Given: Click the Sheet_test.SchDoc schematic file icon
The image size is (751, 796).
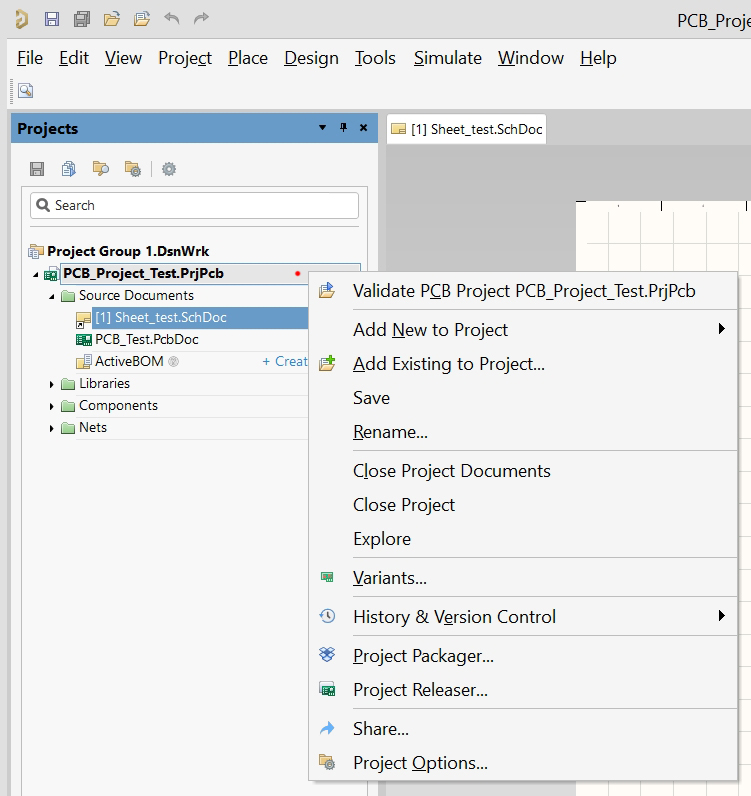Looking at the screenshot, I should pyautogui.click(x=83, y=319).
